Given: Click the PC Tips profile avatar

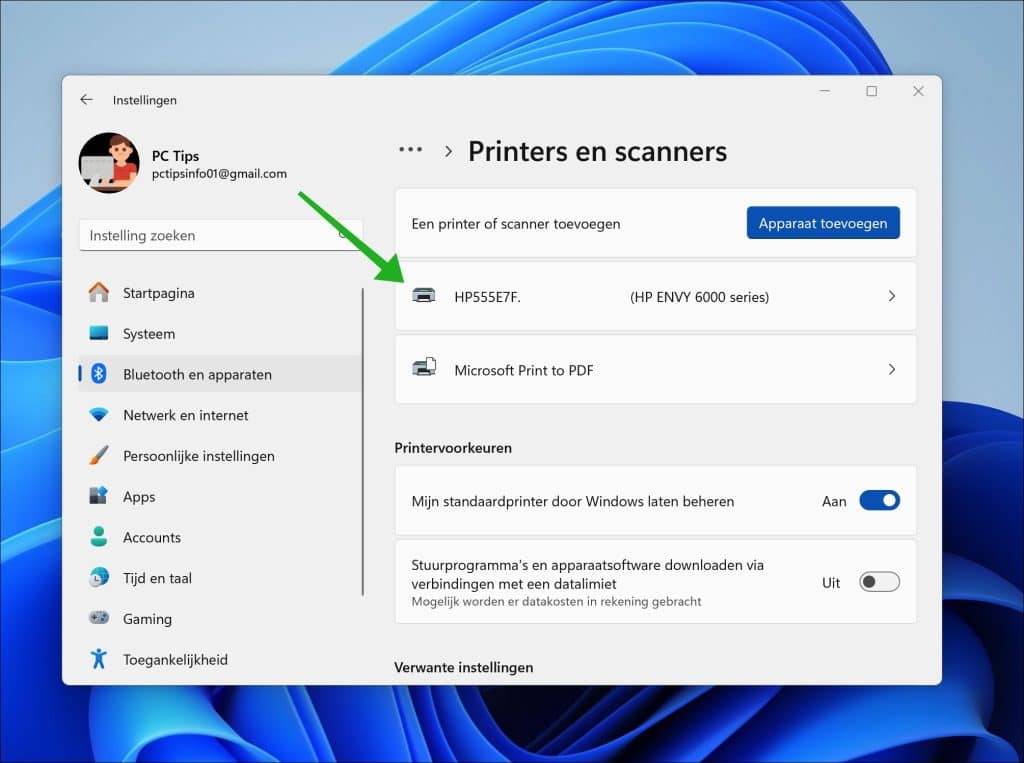Looking at the screenshot, I should 108,163.
